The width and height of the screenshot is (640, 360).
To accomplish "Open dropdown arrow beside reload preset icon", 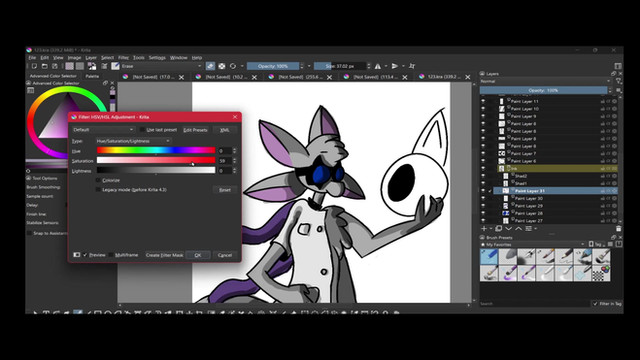I will [x=242, y=66].
